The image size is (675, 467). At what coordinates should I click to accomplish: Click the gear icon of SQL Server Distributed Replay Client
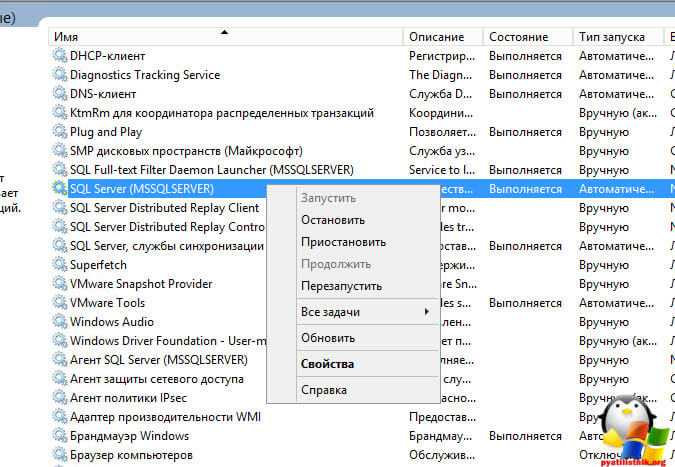point(59,207)
